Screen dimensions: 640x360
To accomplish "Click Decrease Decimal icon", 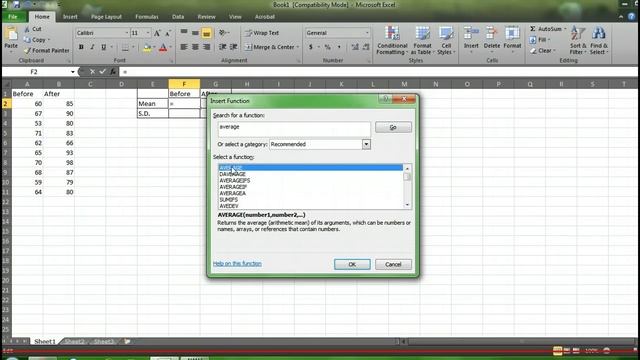I will pyautogui.click(x=366, y=47).
